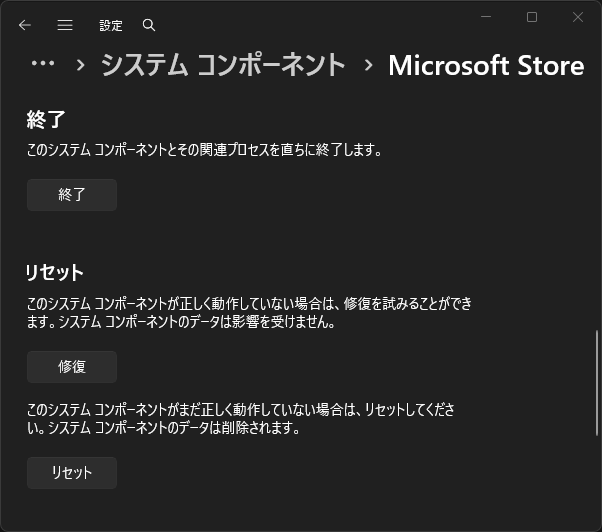Open the hamburger navigation menu
602x532 pixels.
pos(65,25)
